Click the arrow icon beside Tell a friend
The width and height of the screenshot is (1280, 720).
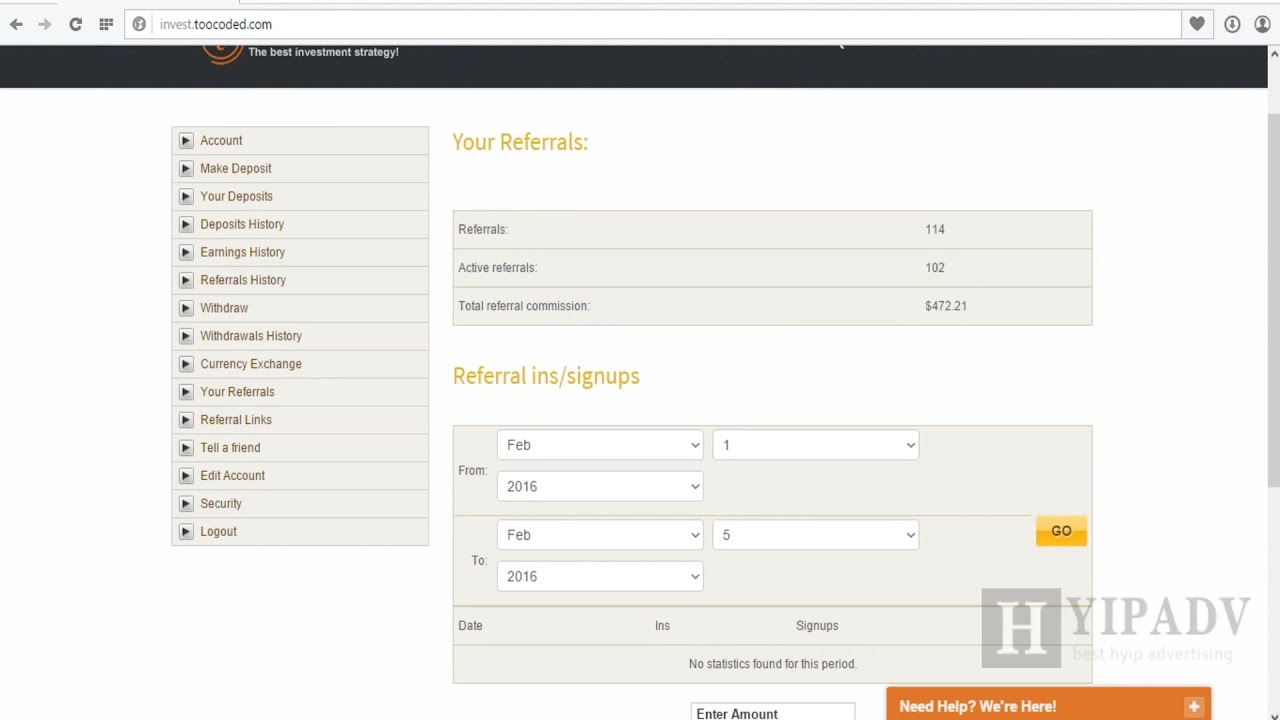pos(186,449)
